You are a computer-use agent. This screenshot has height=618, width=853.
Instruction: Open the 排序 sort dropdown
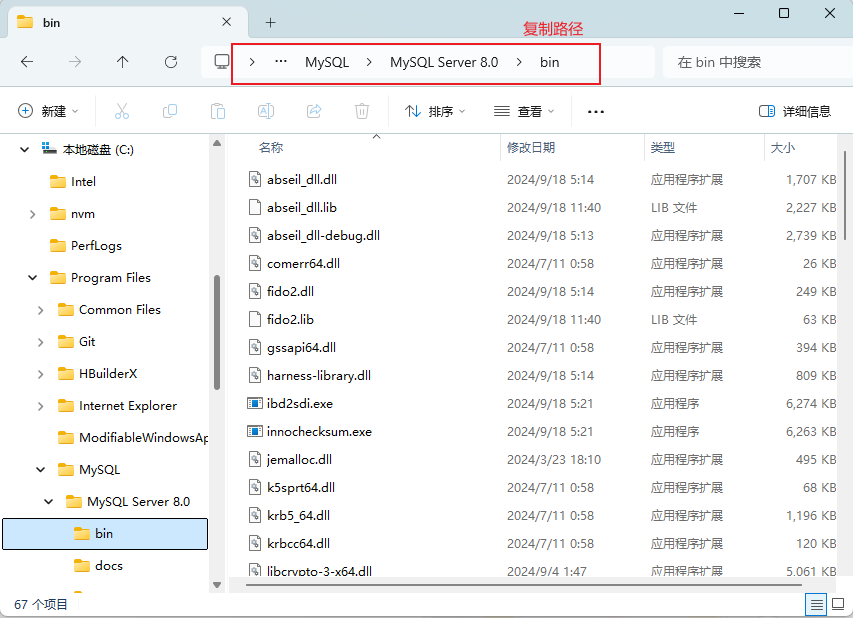click(434, 111)
